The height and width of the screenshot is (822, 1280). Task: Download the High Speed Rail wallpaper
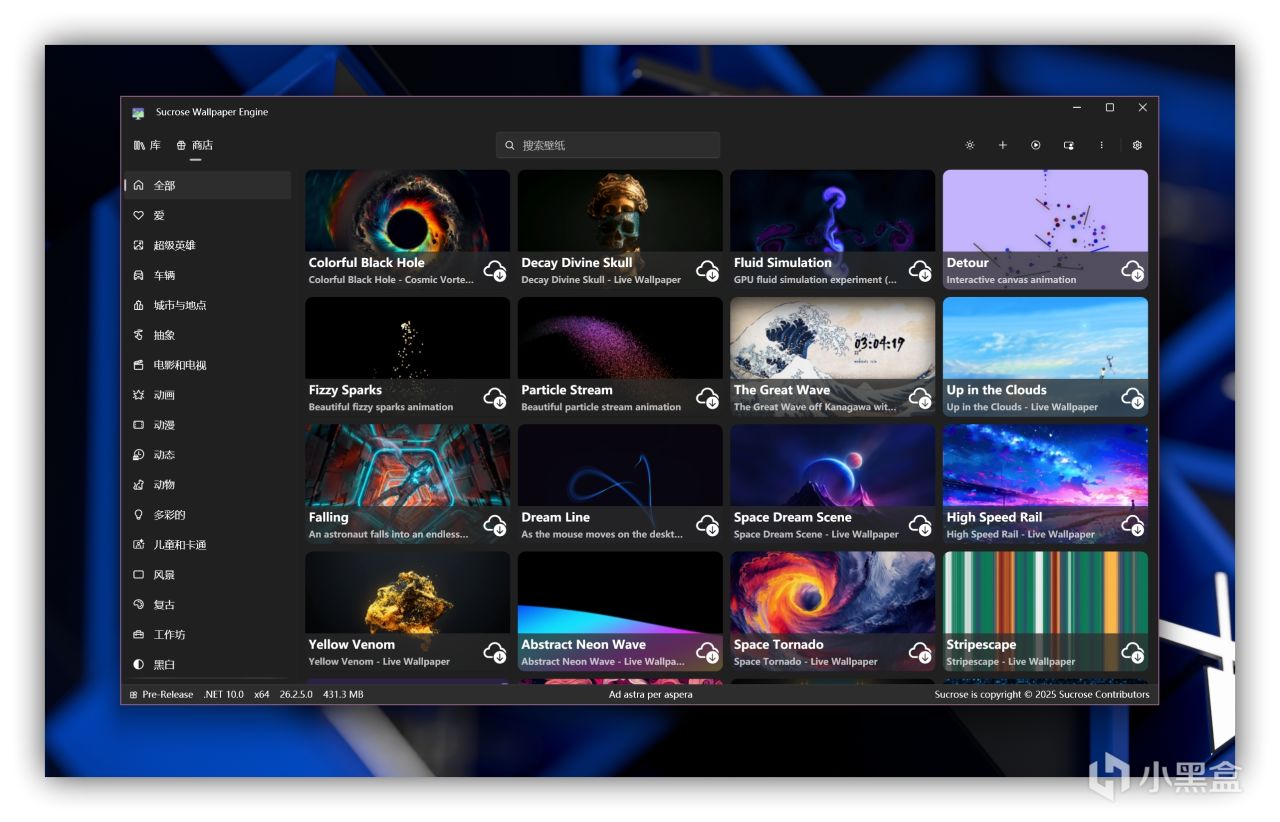click(x=1133, y=525)
